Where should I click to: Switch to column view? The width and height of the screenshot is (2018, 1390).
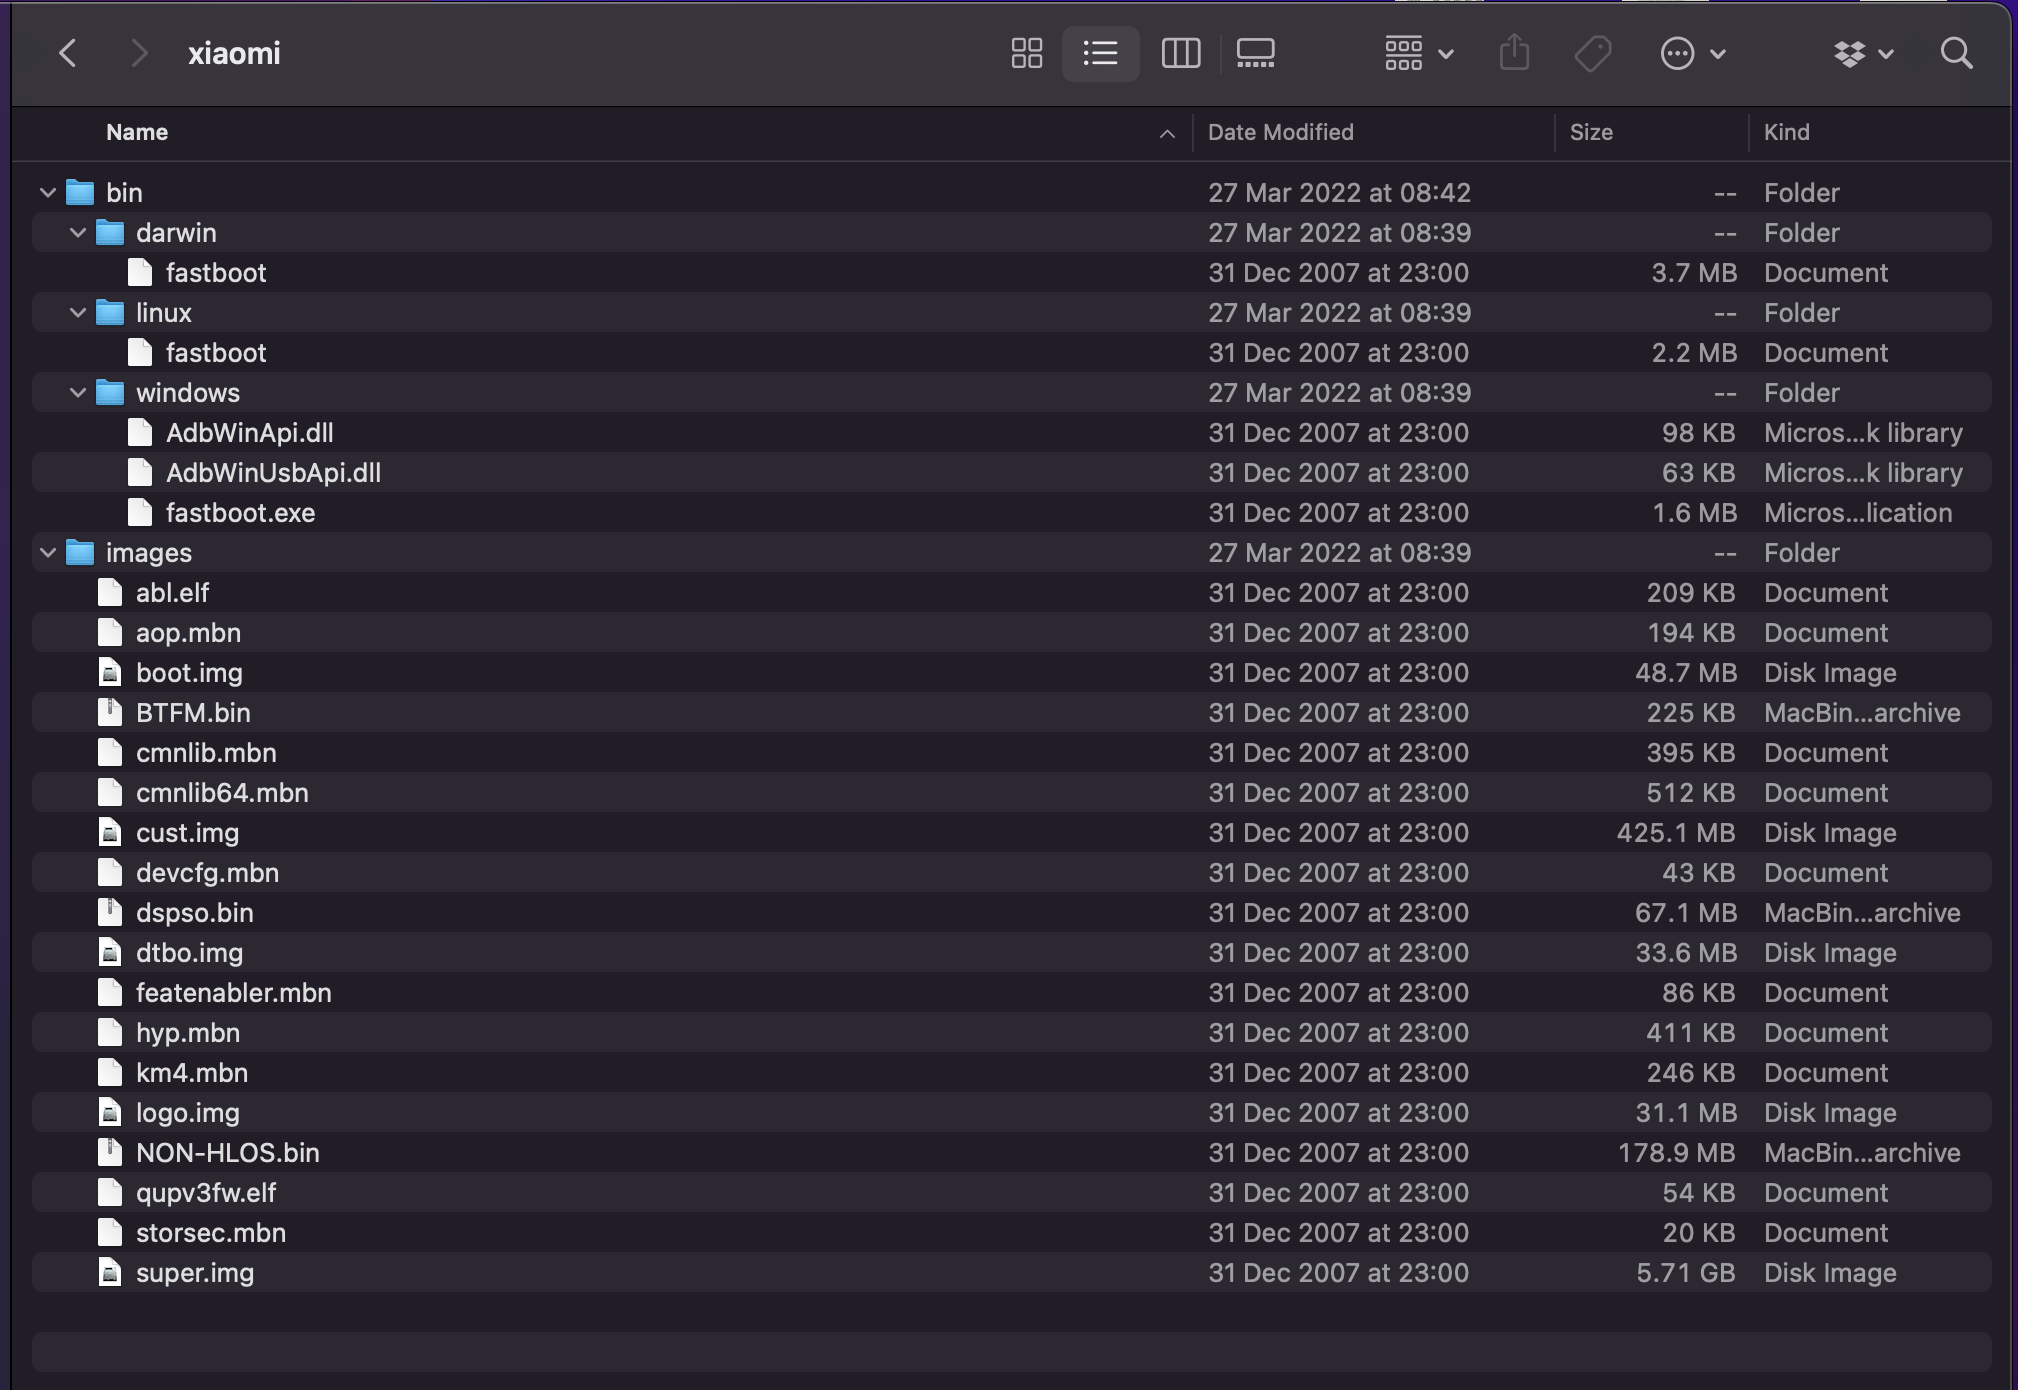pos(1181,53)
